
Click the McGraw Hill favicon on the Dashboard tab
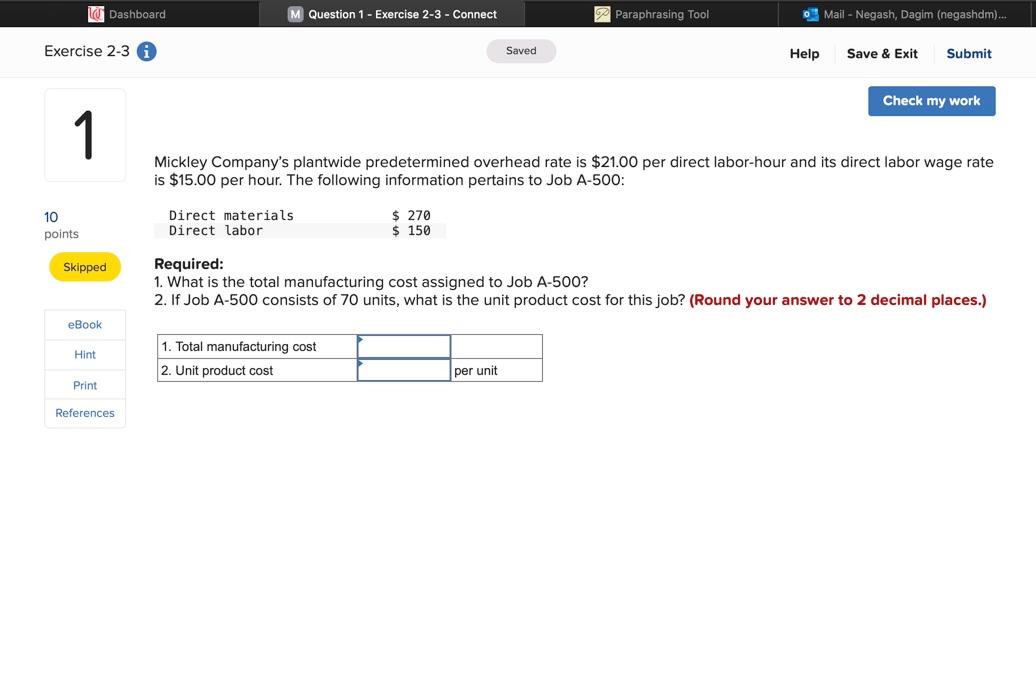96,14
